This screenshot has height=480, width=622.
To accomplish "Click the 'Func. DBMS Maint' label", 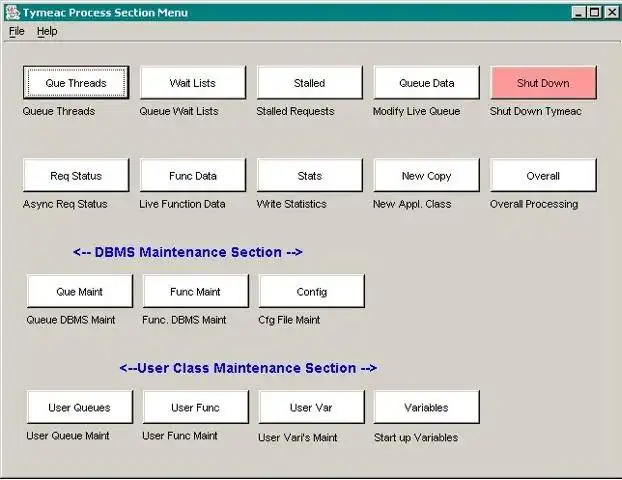I will (x=184, y=320).
